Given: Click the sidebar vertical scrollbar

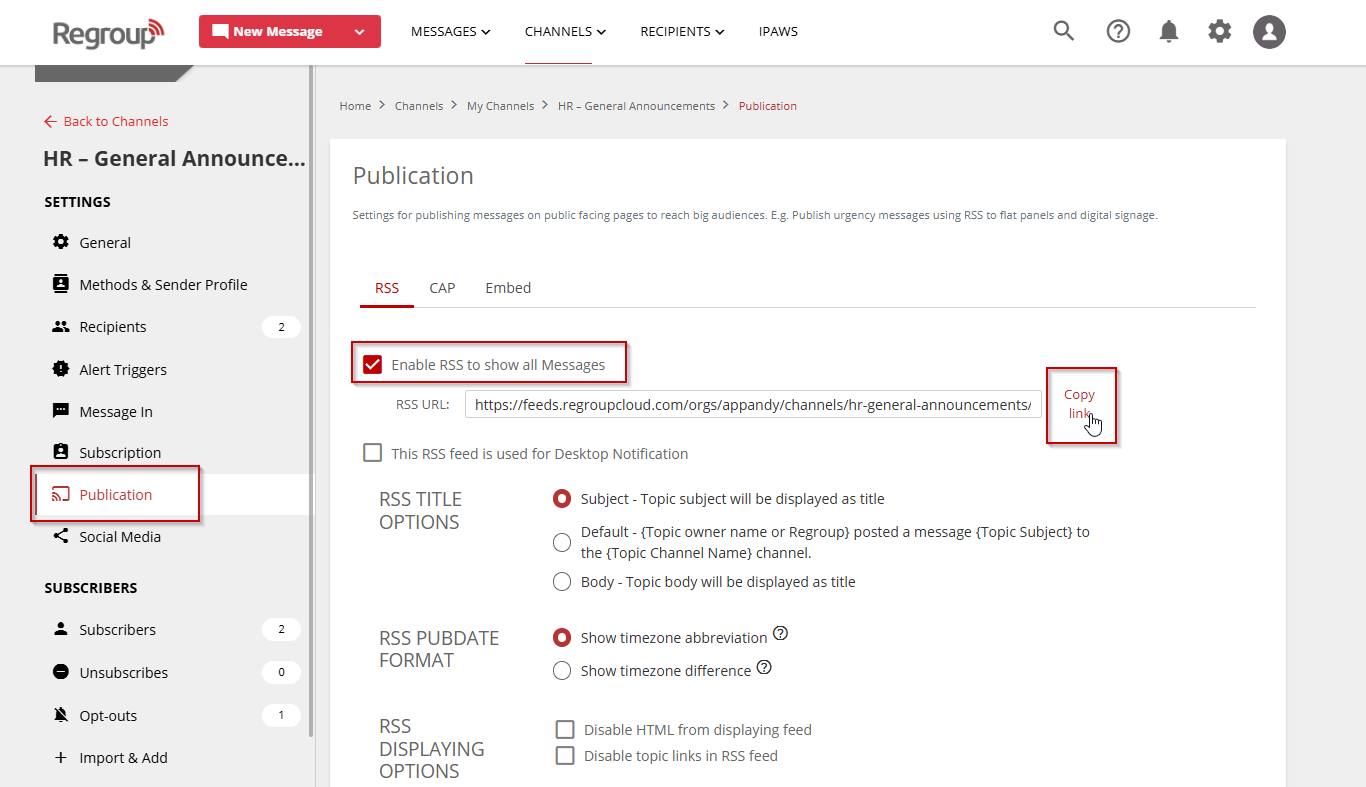Looking at the screenshot, I should [x=311, y=400].
